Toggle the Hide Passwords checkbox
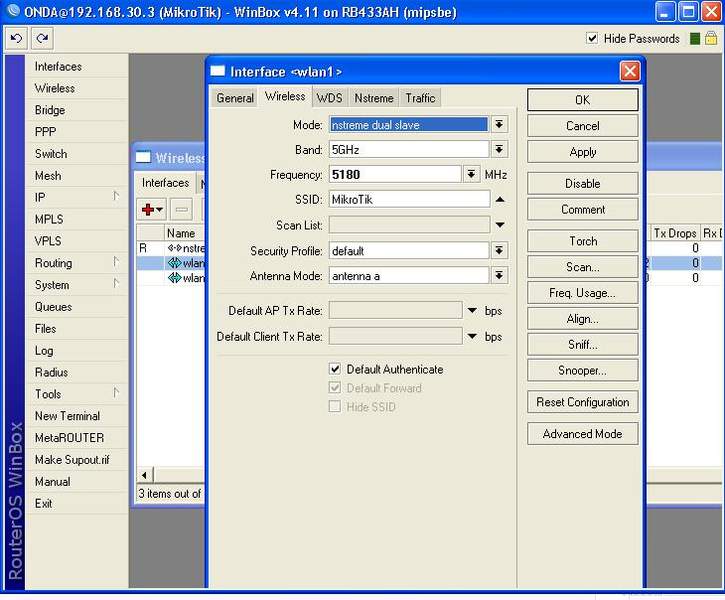 pos(592,38)
